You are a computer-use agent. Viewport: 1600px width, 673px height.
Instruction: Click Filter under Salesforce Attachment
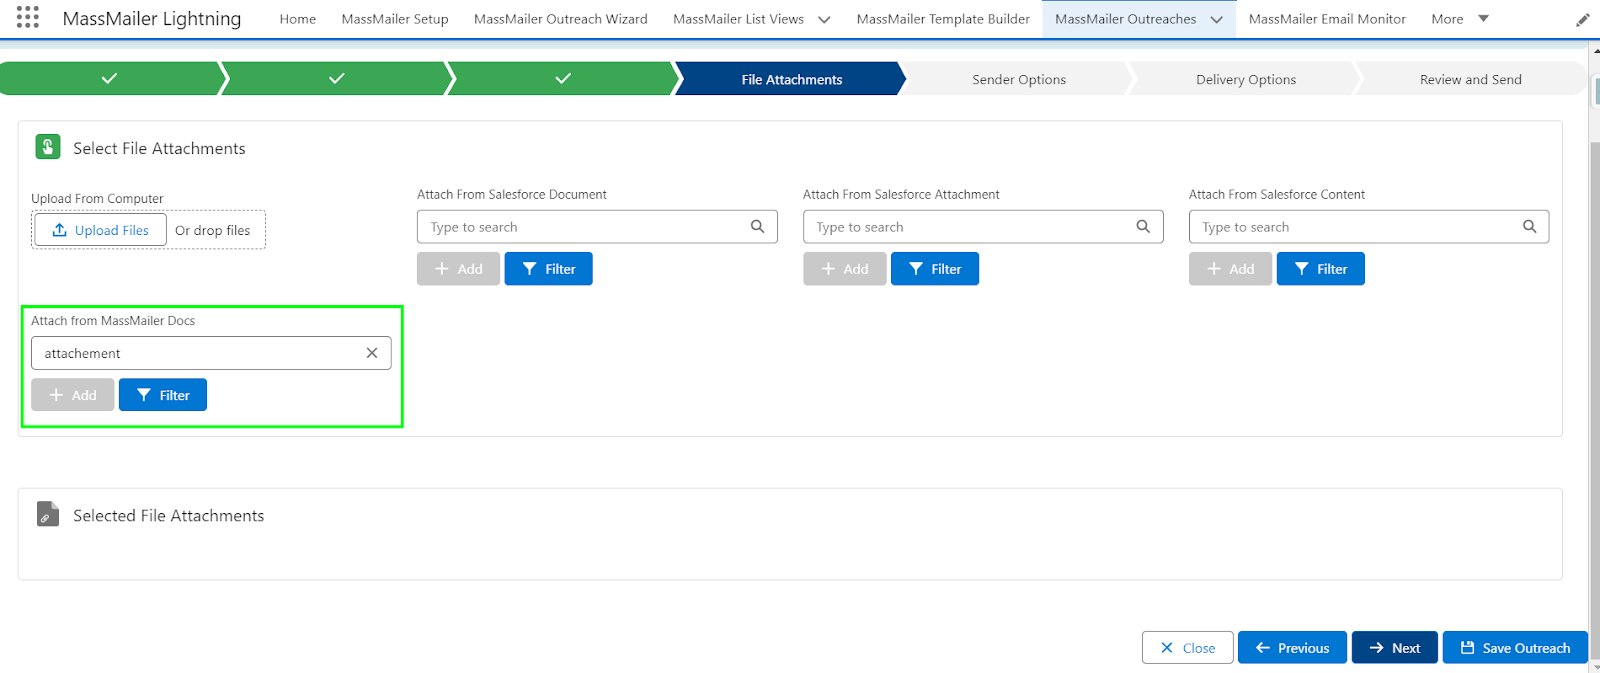(x=935, y=269)
